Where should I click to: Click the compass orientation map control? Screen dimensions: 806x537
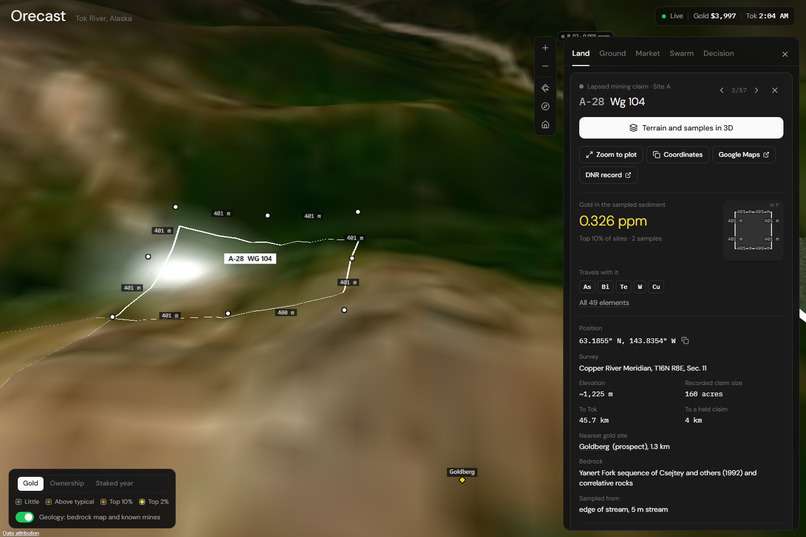point(545,106)
